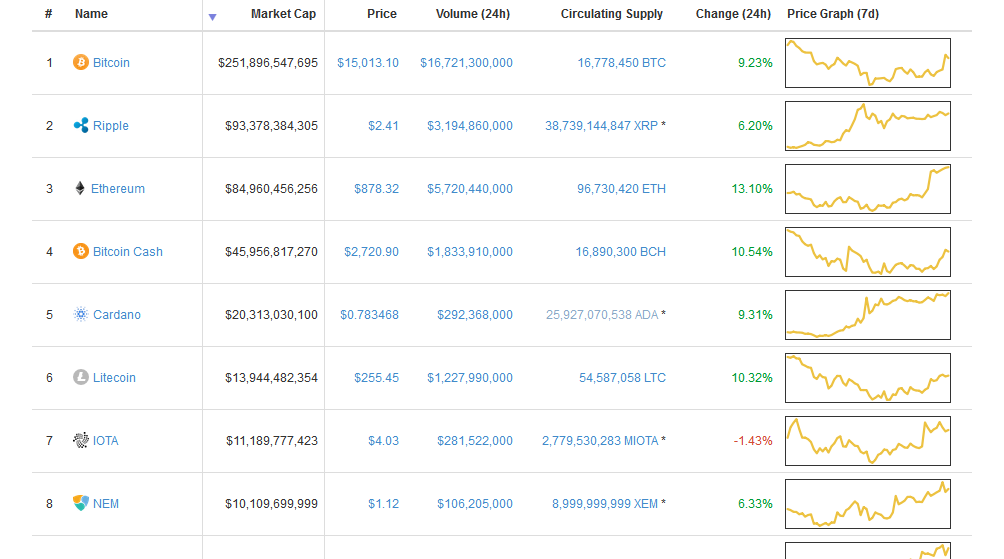Click Litecoin volume $1,227,990,000
This screenshot has height=559, width=1004.
click(x=470, y=378)
